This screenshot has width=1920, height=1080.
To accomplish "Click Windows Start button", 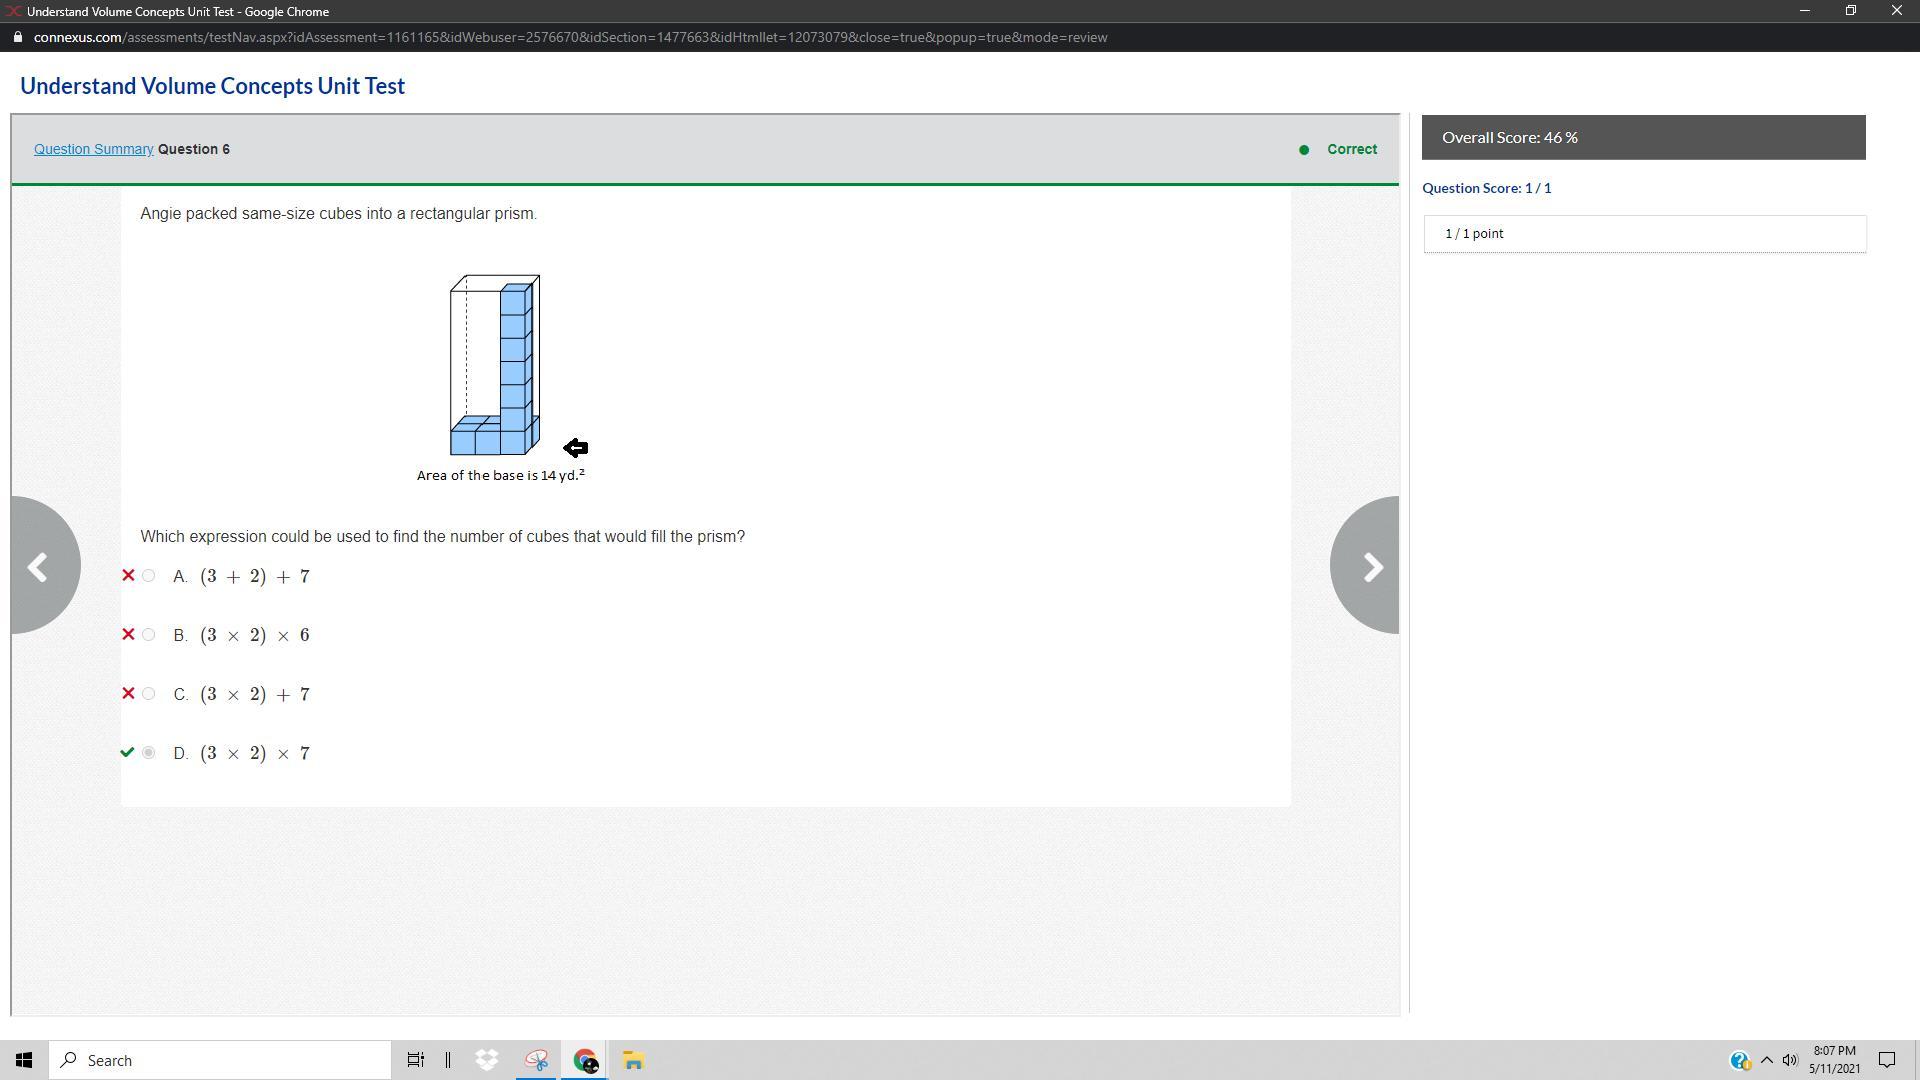I will [x=24, y=1060].
